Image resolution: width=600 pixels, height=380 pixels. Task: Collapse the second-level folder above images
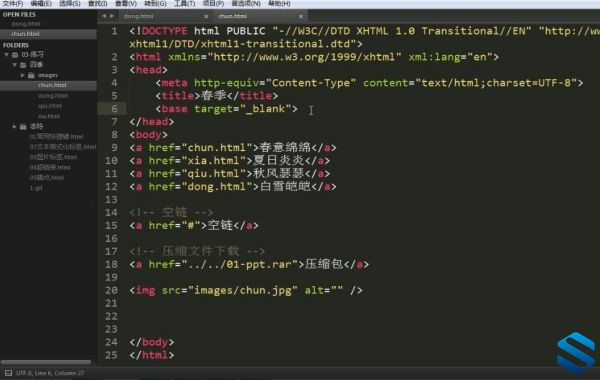[x=15, y=65]
